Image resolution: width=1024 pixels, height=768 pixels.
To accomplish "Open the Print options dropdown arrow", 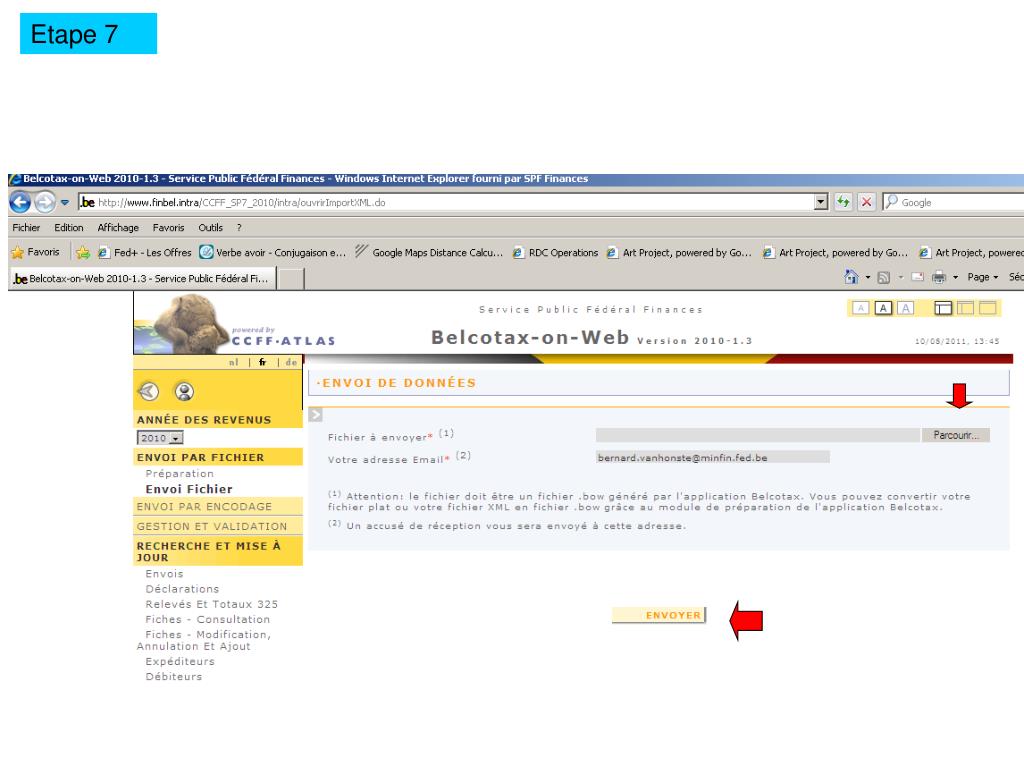I will click(x=955, y=278).
